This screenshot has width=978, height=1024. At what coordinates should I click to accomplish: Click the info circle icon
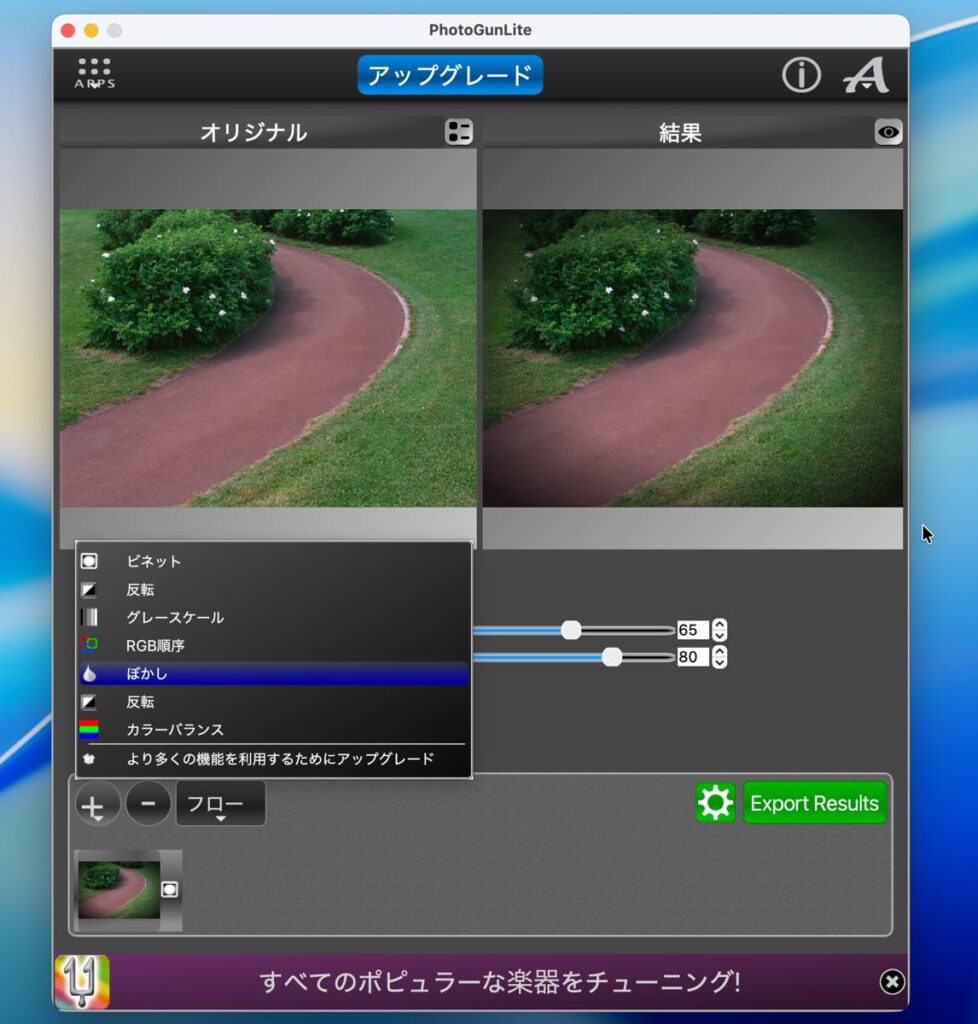(x=800, y=75)
